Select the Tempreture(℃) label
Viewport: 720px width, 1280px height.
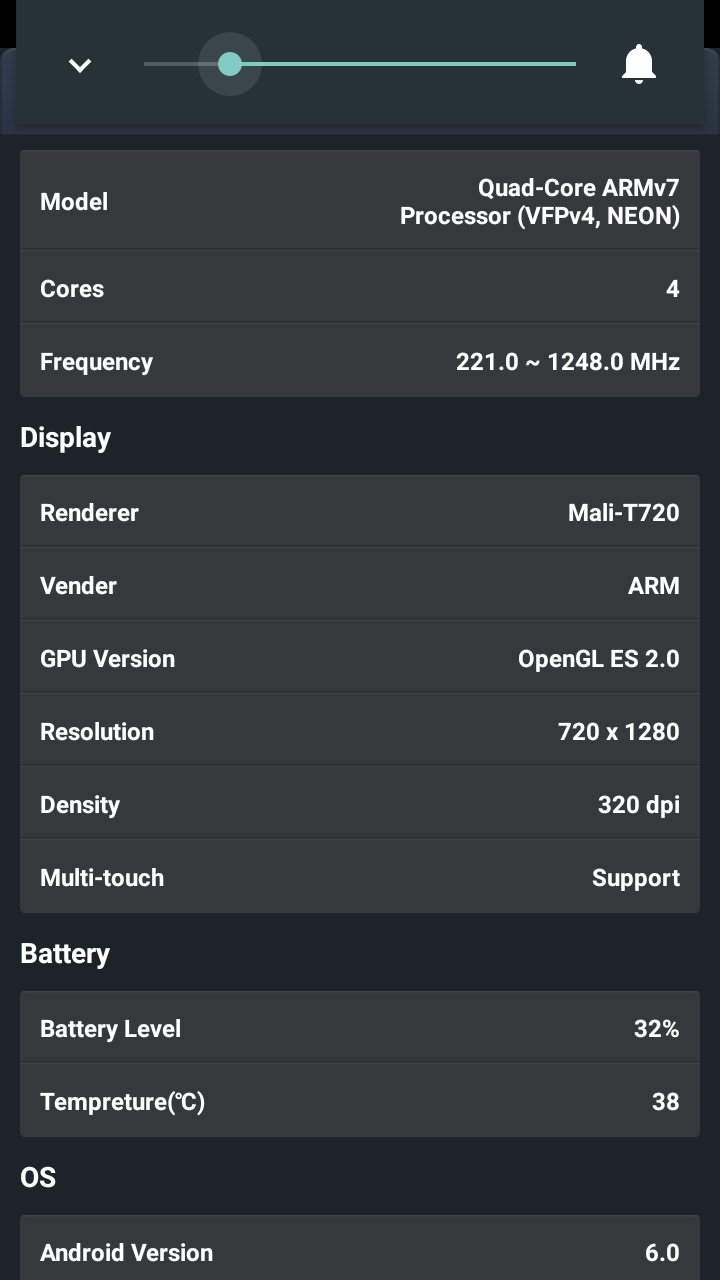(x=122, y=1102)
